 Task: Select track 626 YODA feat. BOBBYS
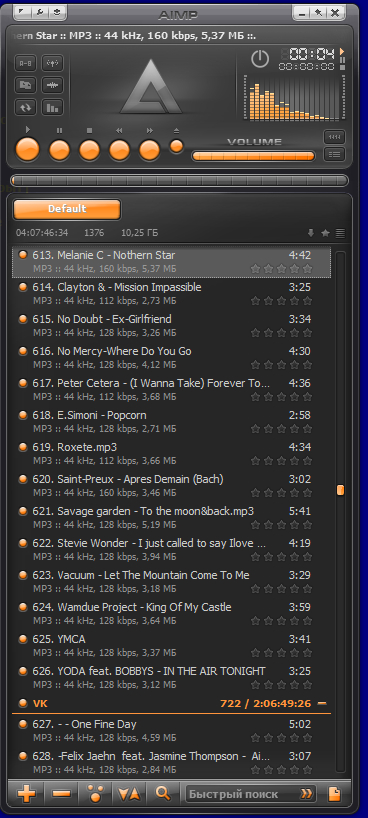pyautogui.click(x=171, y=677)
